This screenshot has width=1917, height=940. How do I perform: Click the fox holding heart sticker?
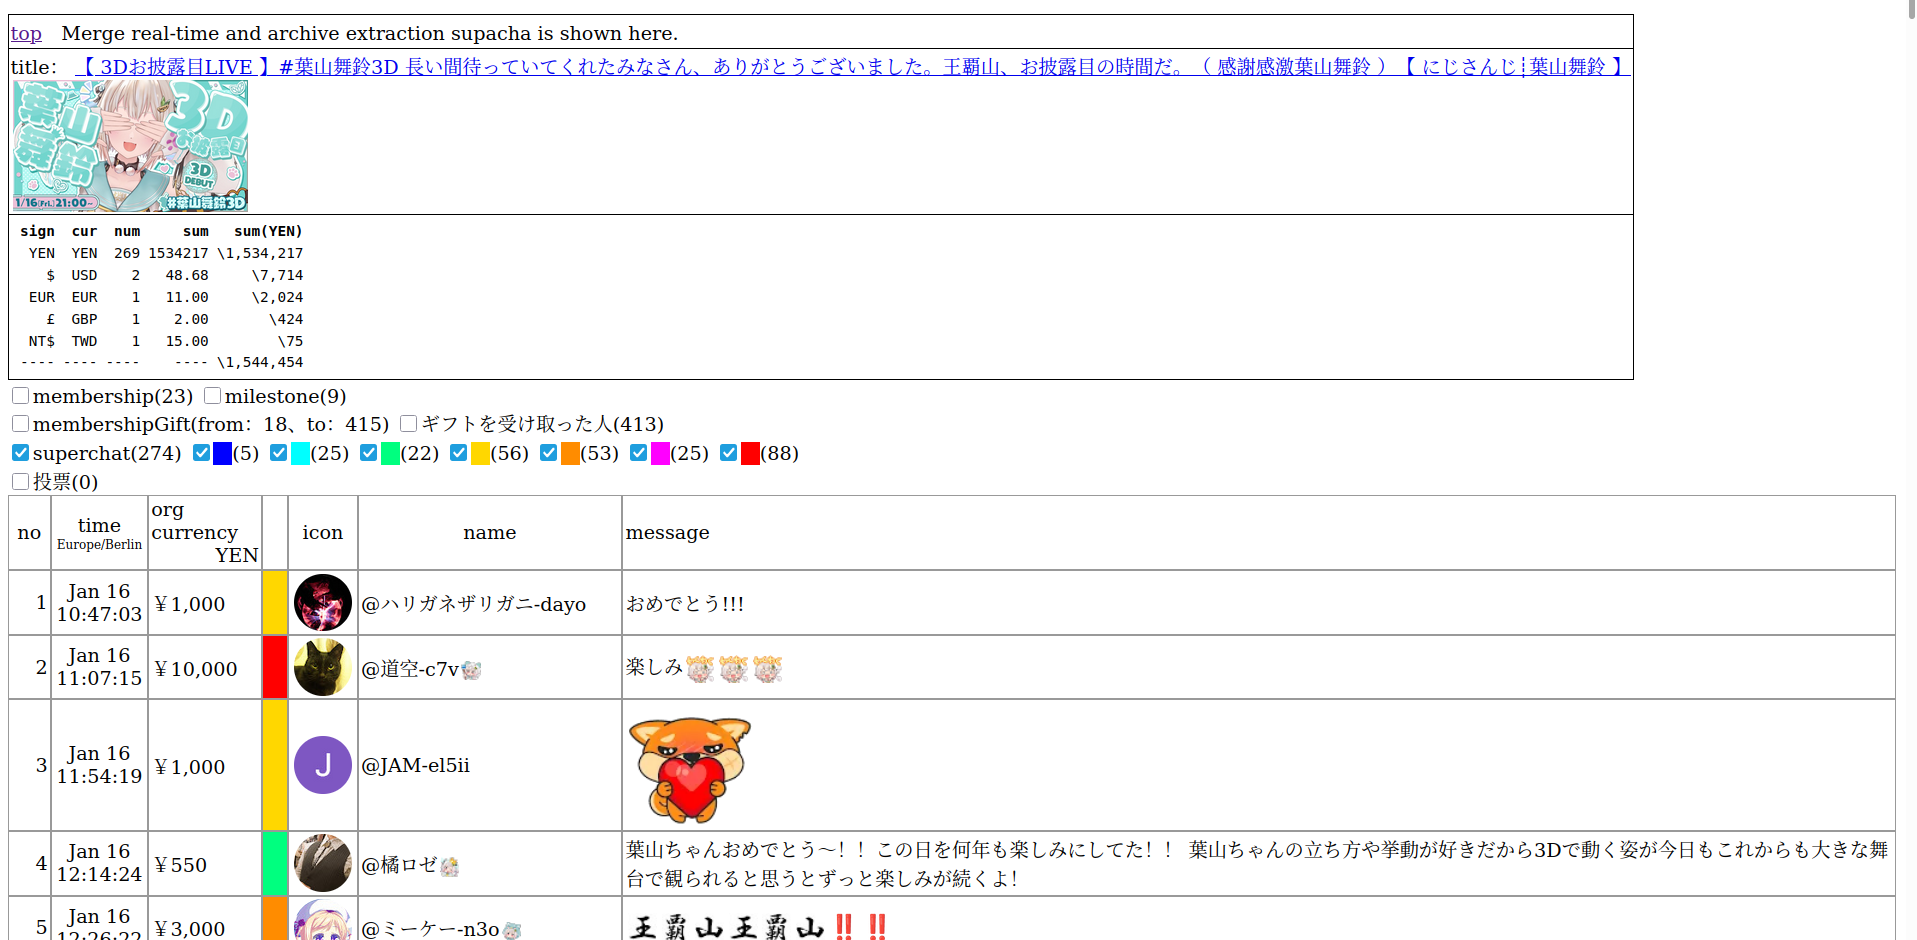coord(689,768)
